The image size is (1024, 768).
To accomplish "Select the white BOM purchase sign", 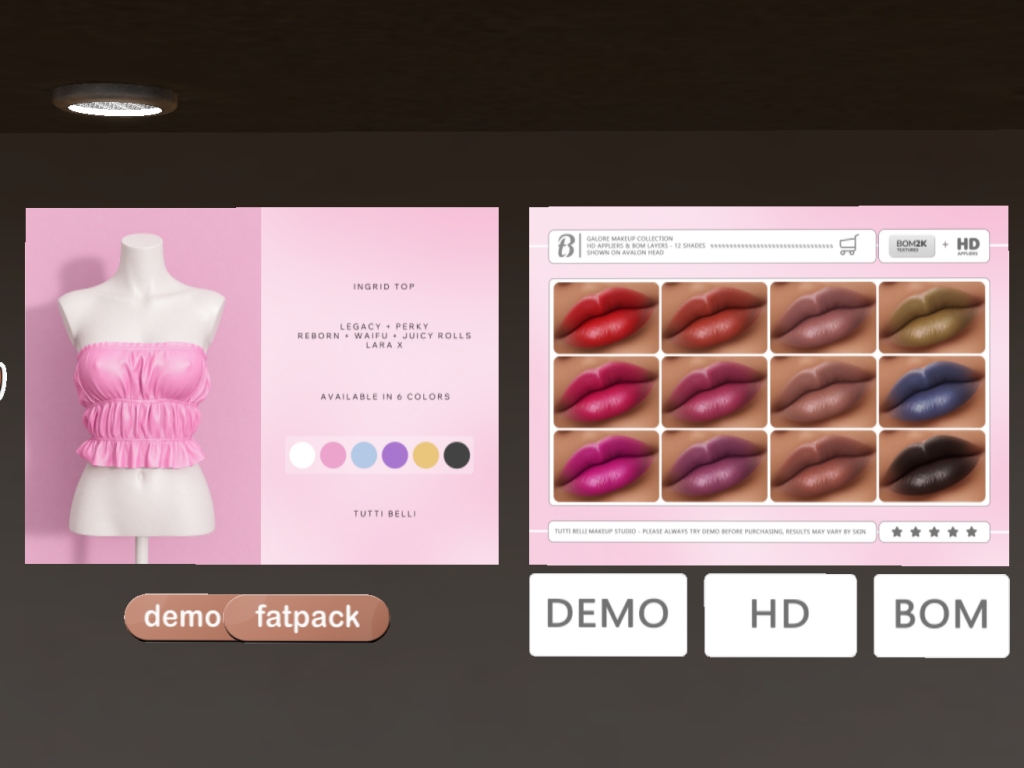I will [x=941, y=615].
